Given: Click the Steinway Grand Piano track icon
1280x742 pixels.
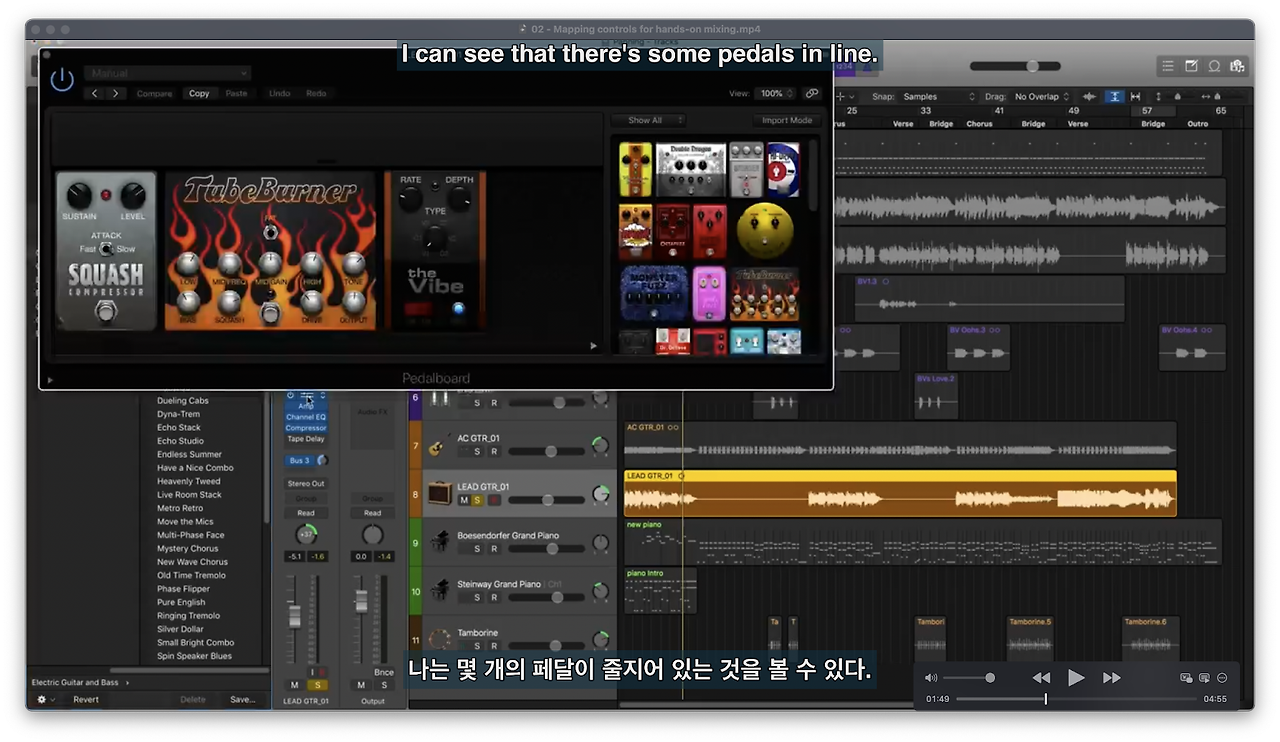Looking at the screenshot, I should [x=438, y=591].
